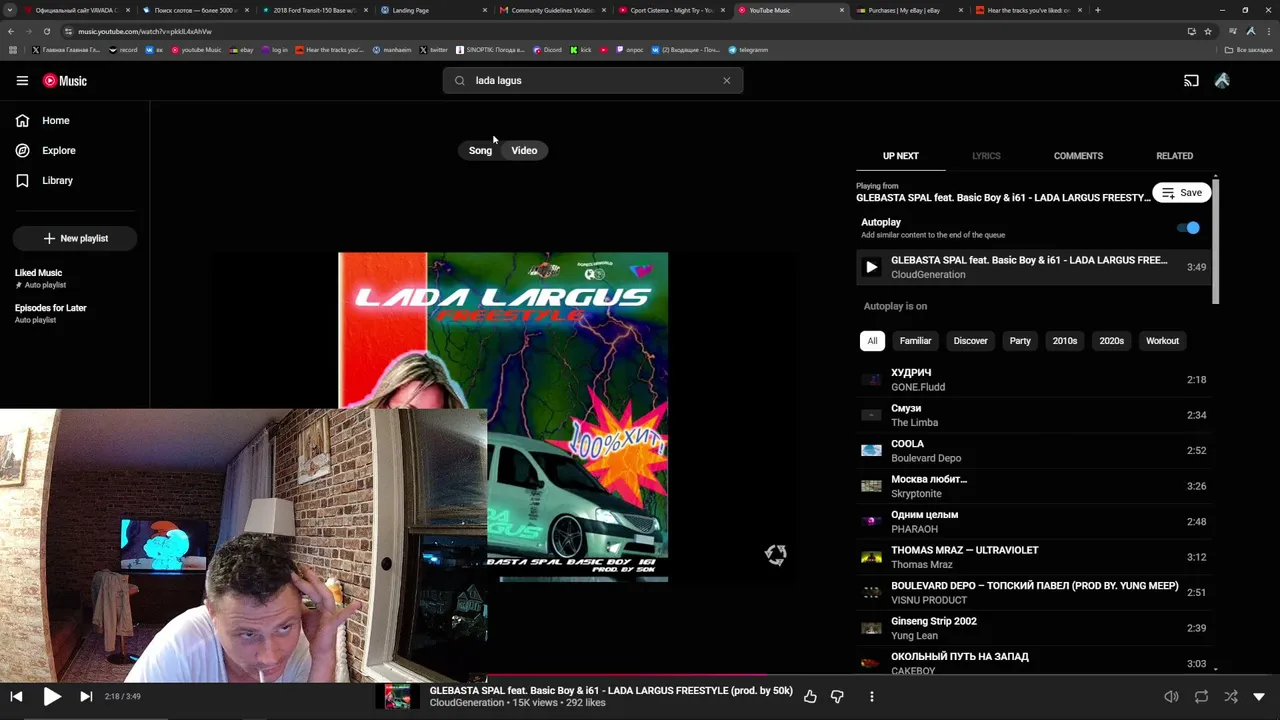This screenshot has width=1280, height=720.
Task: Open the Discord bookmark
Action: [548, 50]
